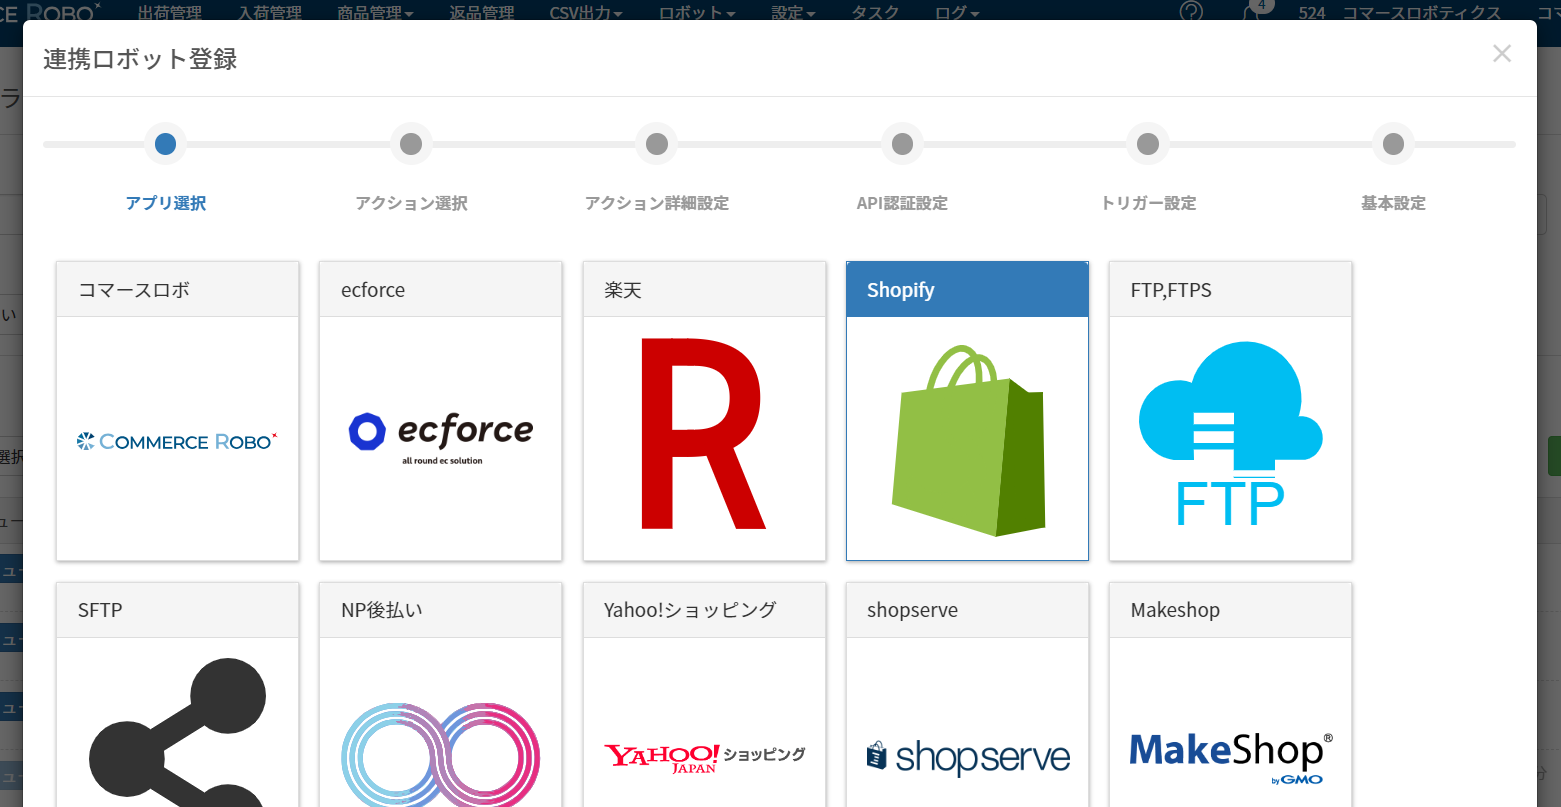Click the FTP,FTPS card title
Screen dimensions: 1561x807
tap(1171, 290)
